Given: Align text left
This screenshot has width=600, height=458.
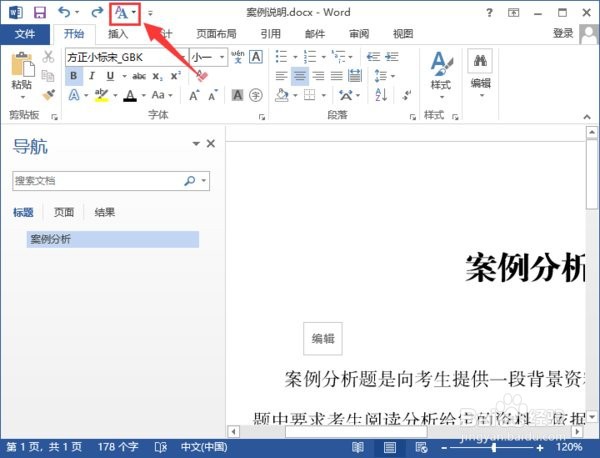Looking at the screenshot, I should (282, 76).
